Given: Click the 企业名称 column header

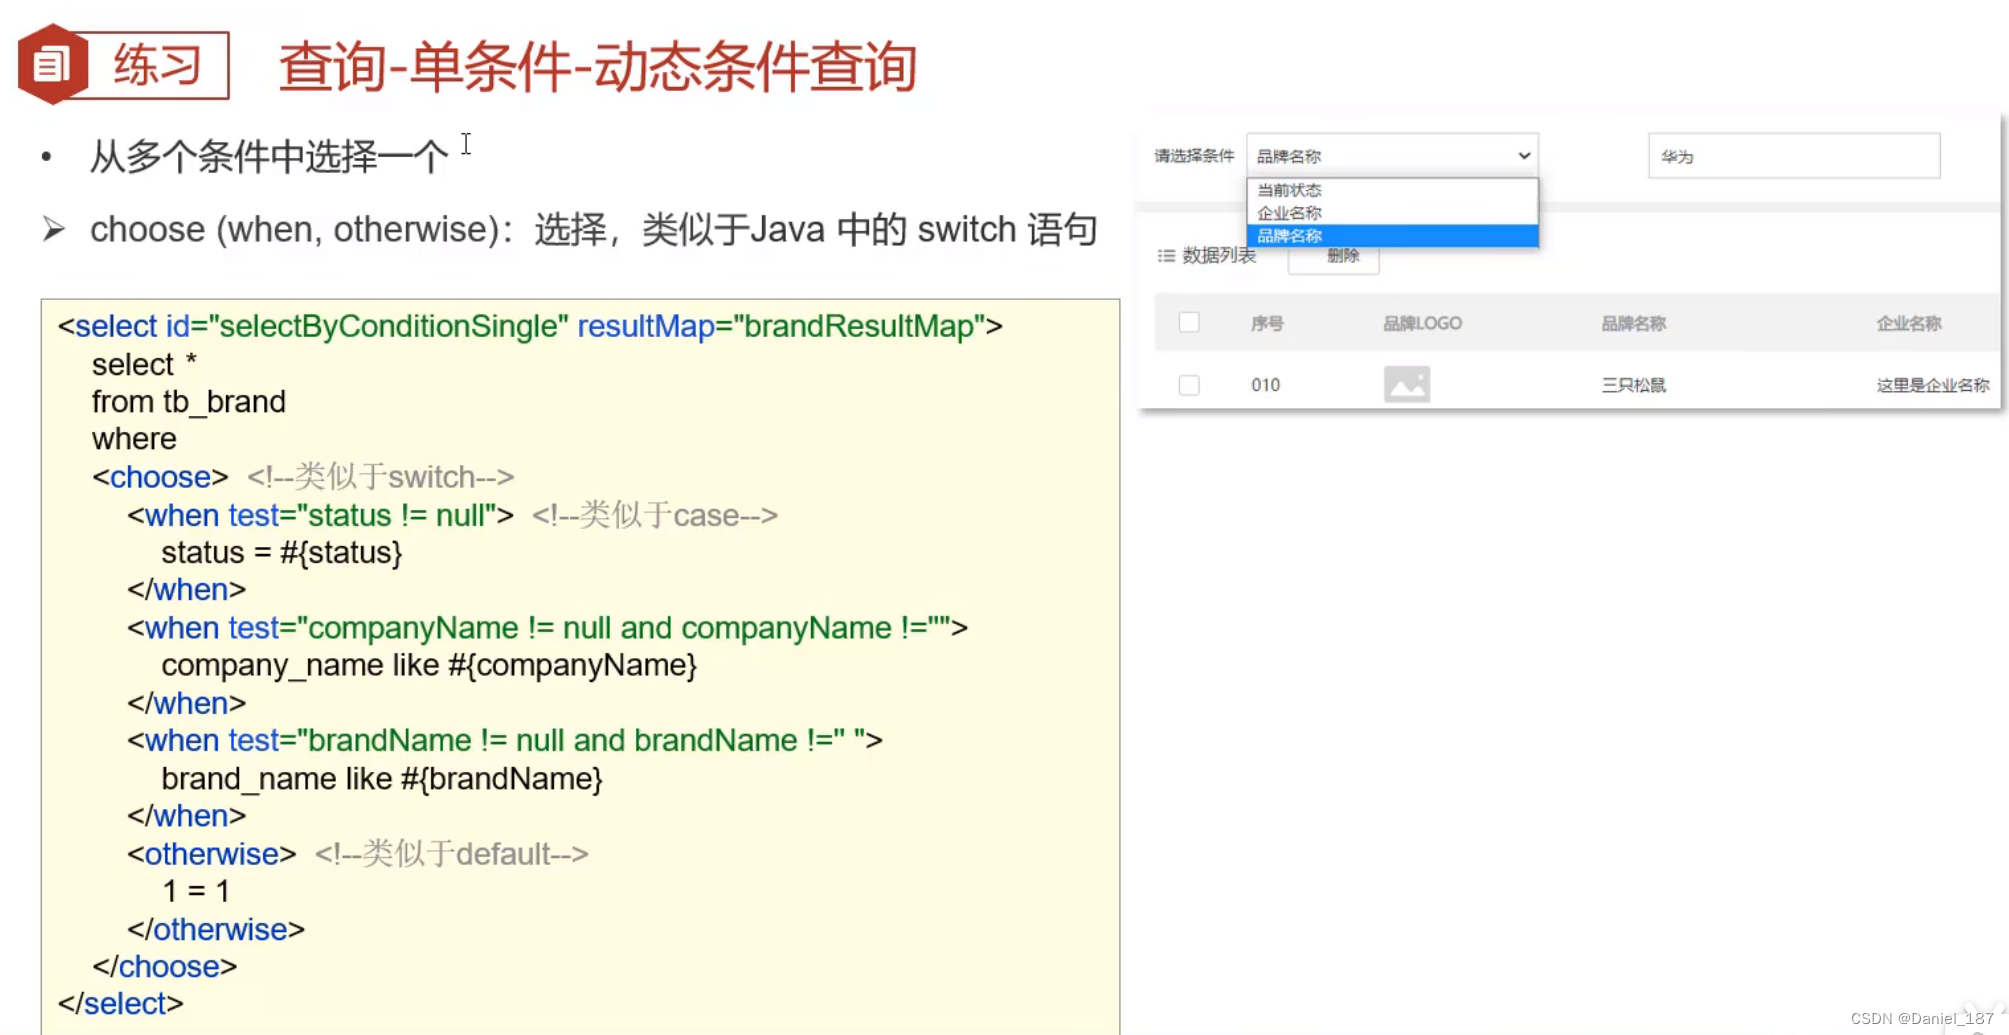Looking at the screenshot, I should coord(1908,323).
